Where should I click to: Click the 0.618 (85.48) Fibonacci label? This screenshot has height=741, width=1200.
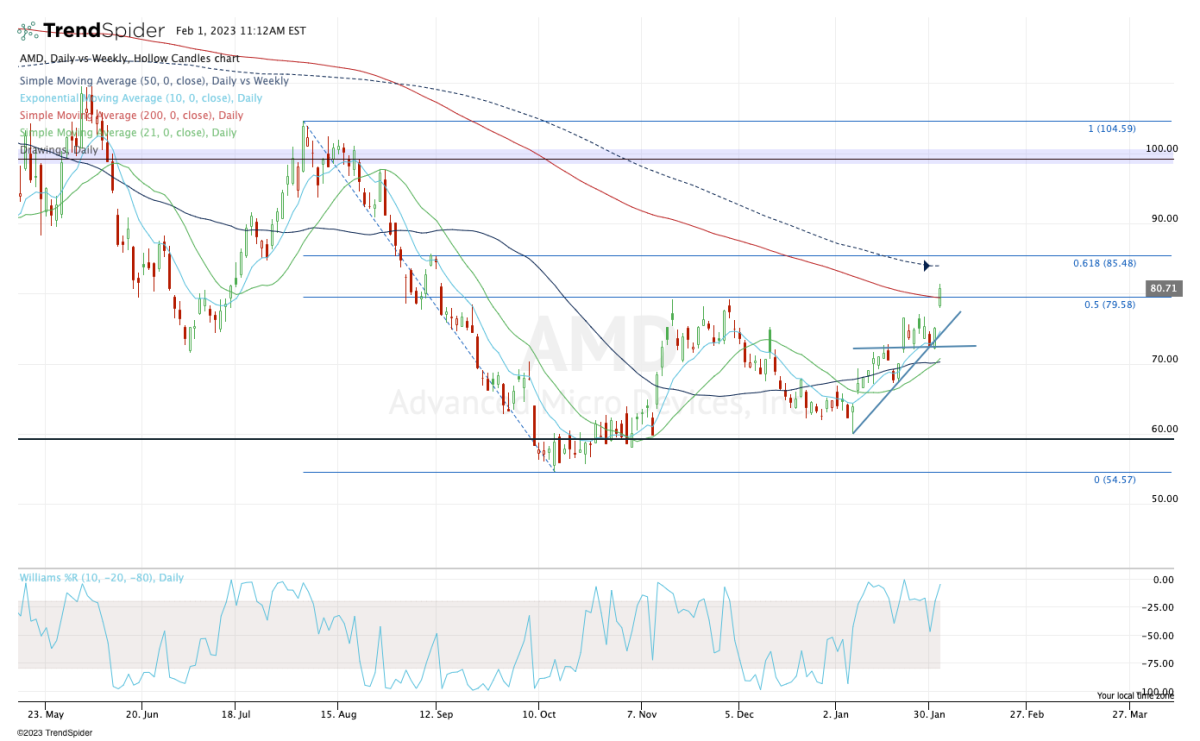[1106, 264]
